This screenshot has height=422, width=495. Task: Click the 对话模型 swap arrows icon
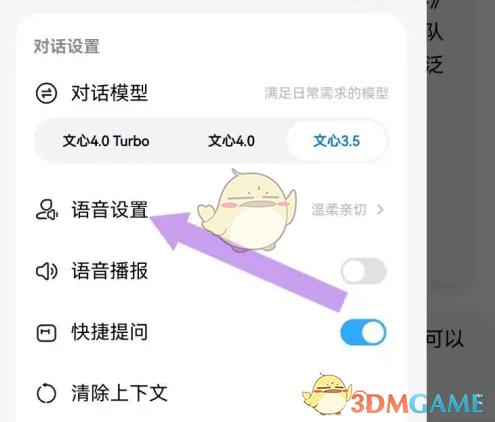[x=46, y=93]
